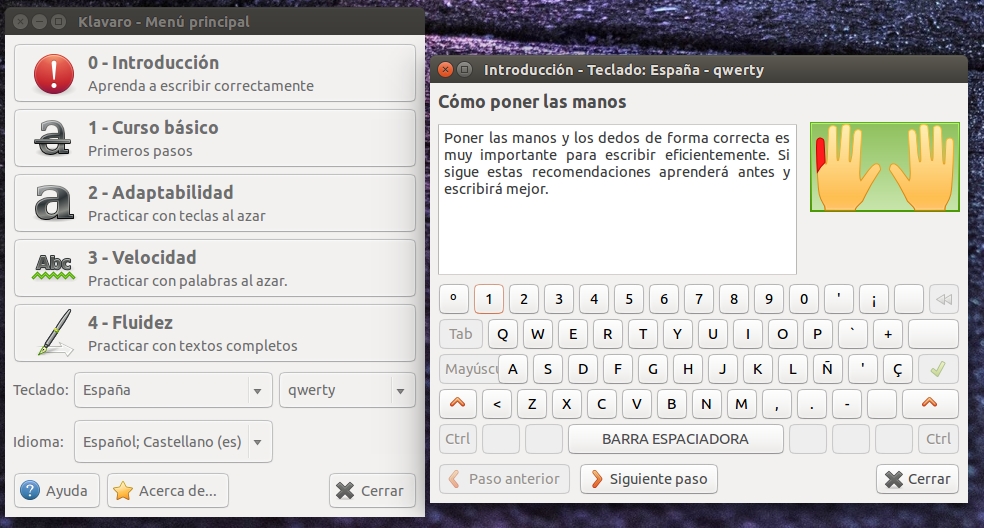Click the left Shift arrow key
The height and width of the screenshot is (528, 984).
click(x=458, y=404)
